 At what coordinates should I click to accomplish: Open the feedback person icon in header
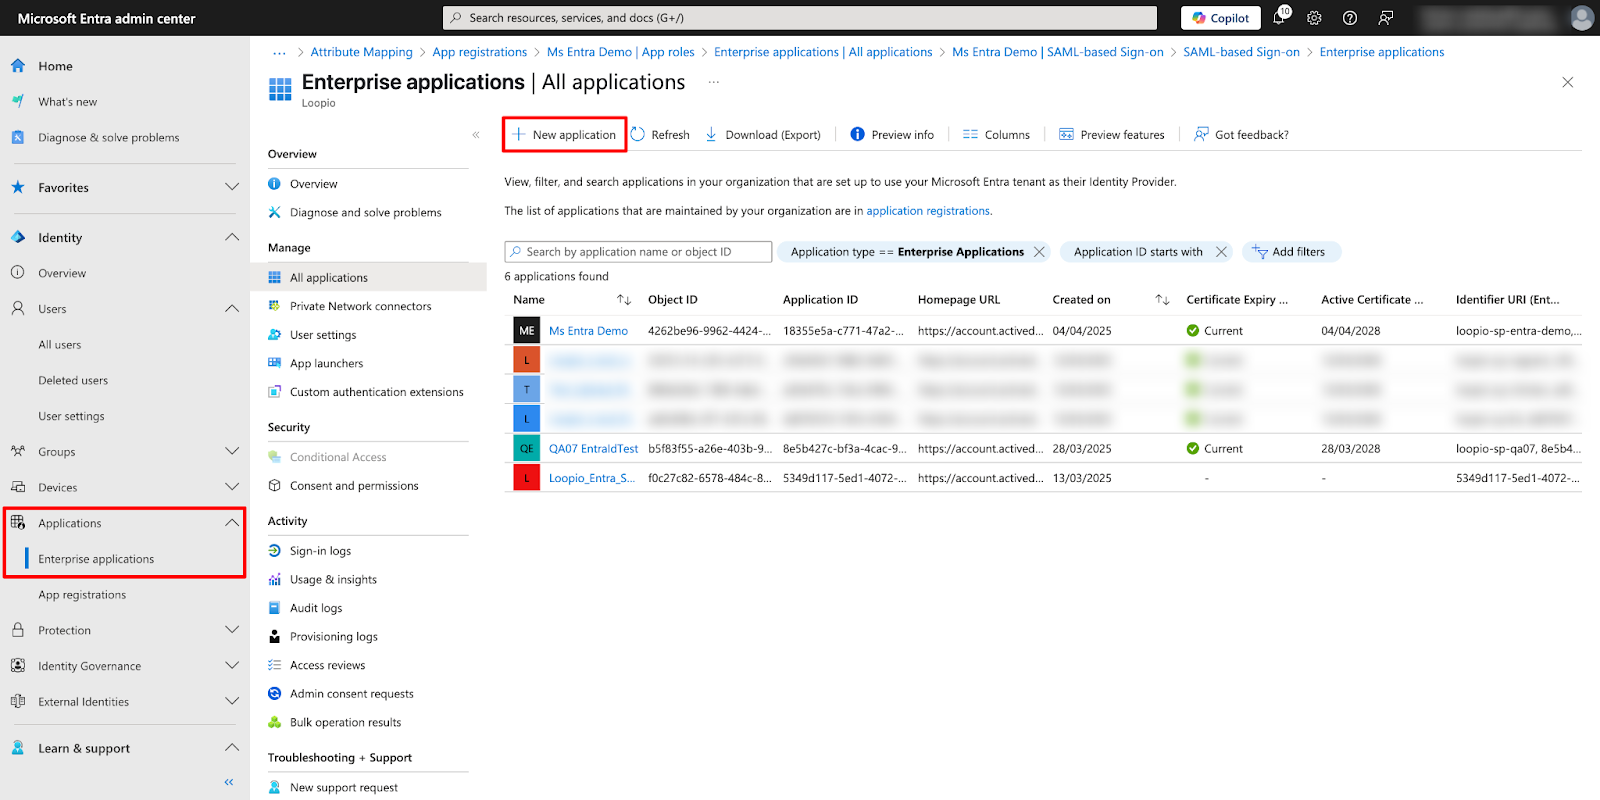tap(1386, 18)
